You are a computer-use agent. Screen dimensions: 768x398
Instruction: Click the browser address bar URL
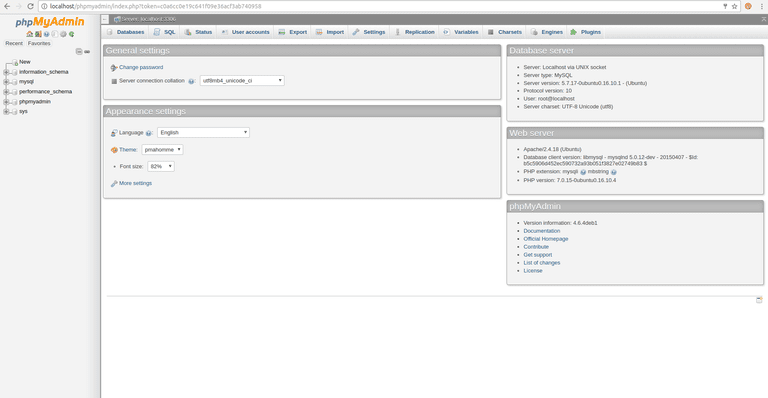155,6
